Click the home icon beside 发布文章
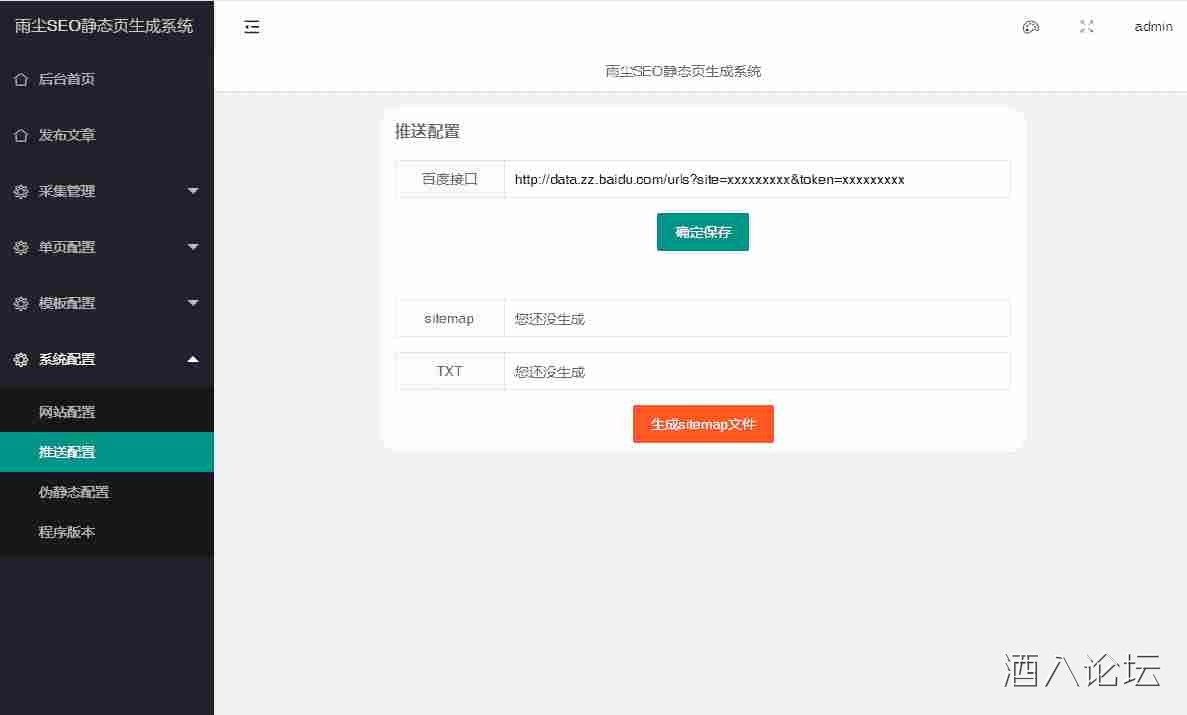 click(x=21, y=135)
